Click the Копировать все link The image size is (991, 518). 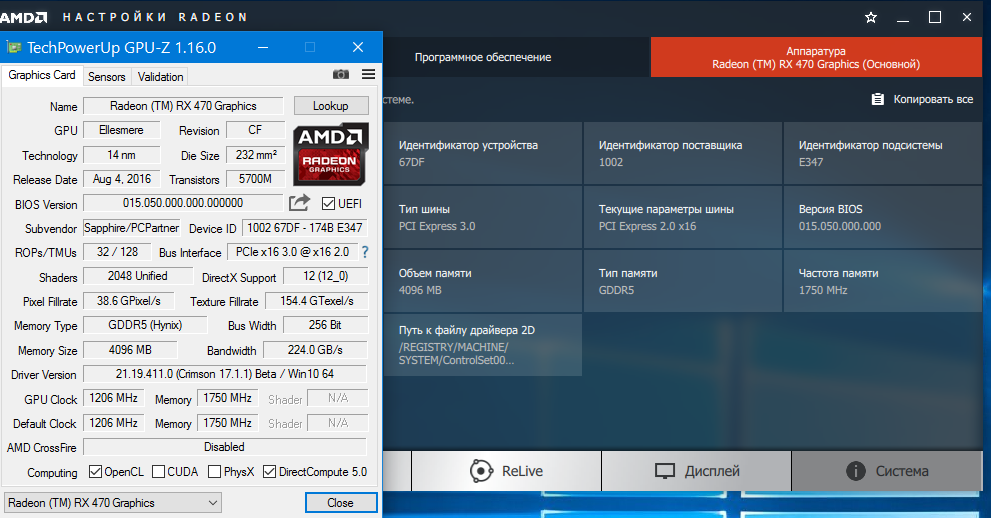click(x=933, y=99)
